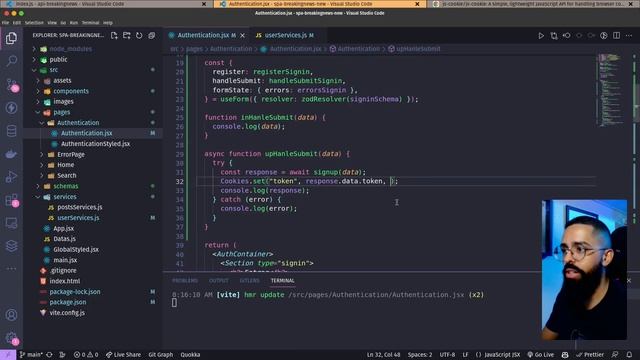Image resolution: width=640 pixels, height=360 pixels.
Task: Open the Terminal menu in menu bar
Action: coord(90,23)
